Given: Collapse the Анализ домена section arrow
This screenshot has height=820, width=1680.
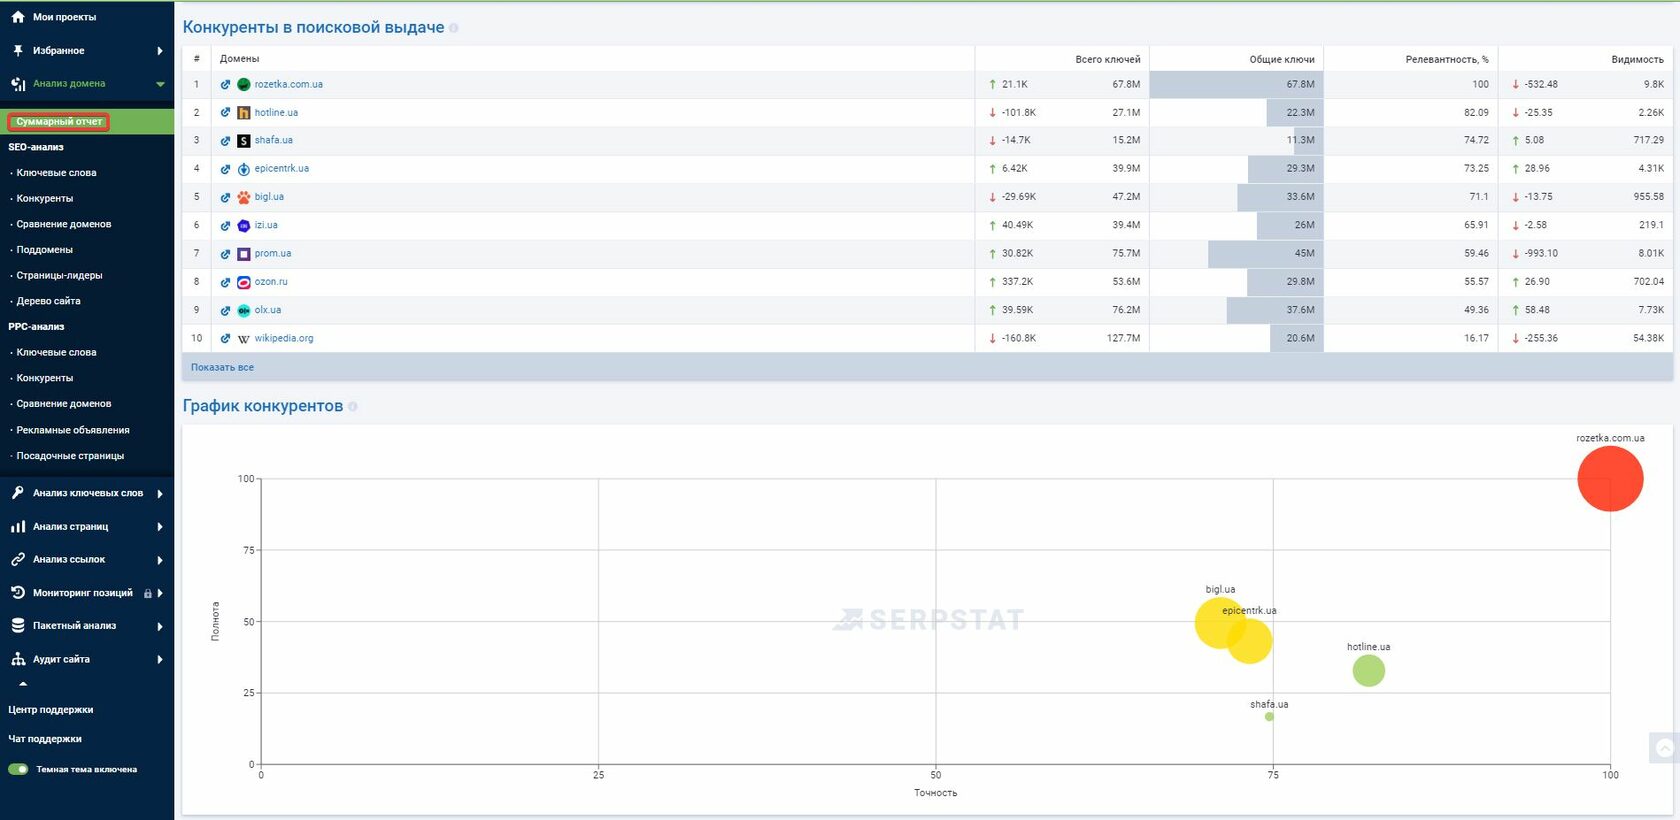Looking at the screenshot, I should click(160, 84).
